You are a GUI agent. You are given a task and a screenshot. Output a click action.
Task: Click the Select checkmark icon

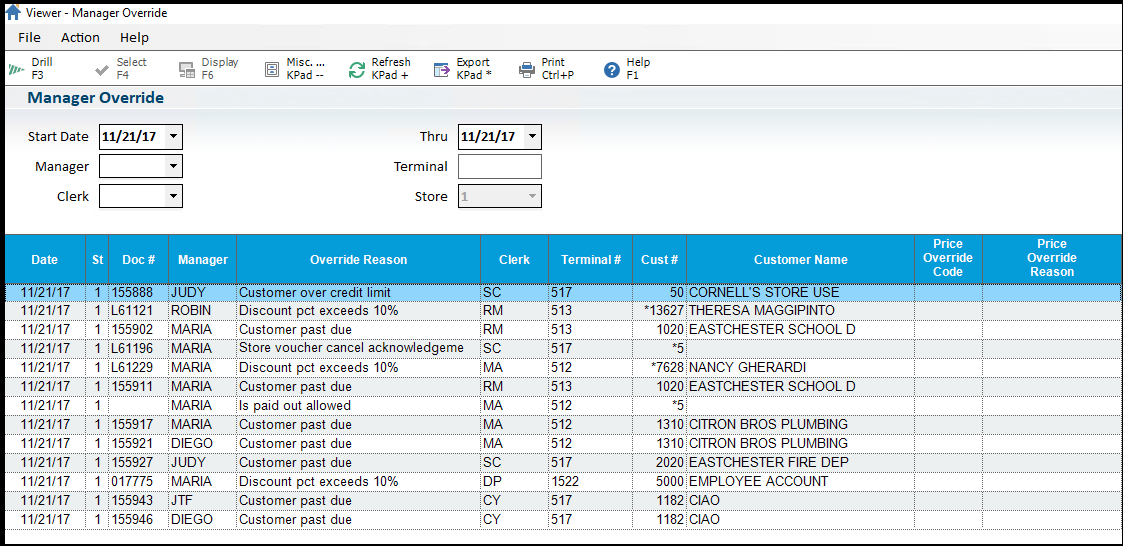pos(101,69)
